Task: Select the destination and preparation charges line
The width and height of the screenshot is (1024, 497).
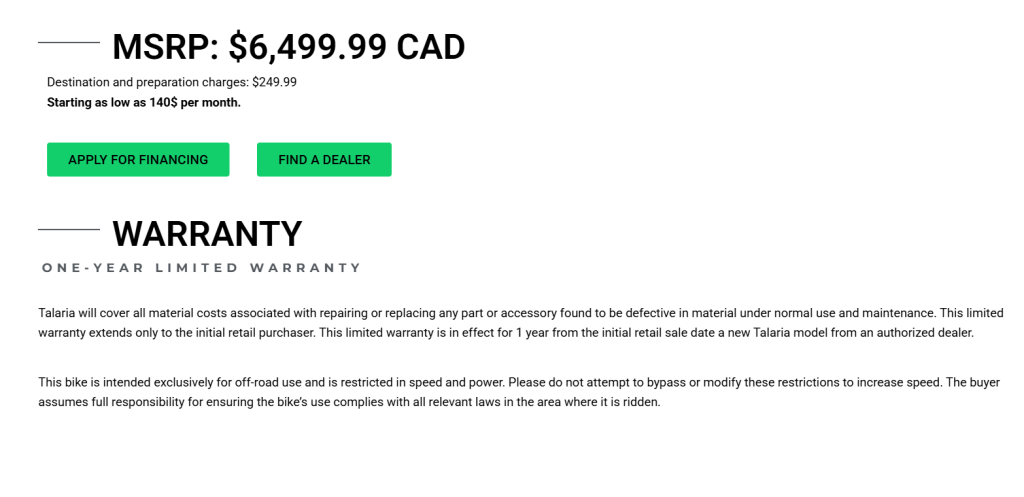Action: (171, 82)
